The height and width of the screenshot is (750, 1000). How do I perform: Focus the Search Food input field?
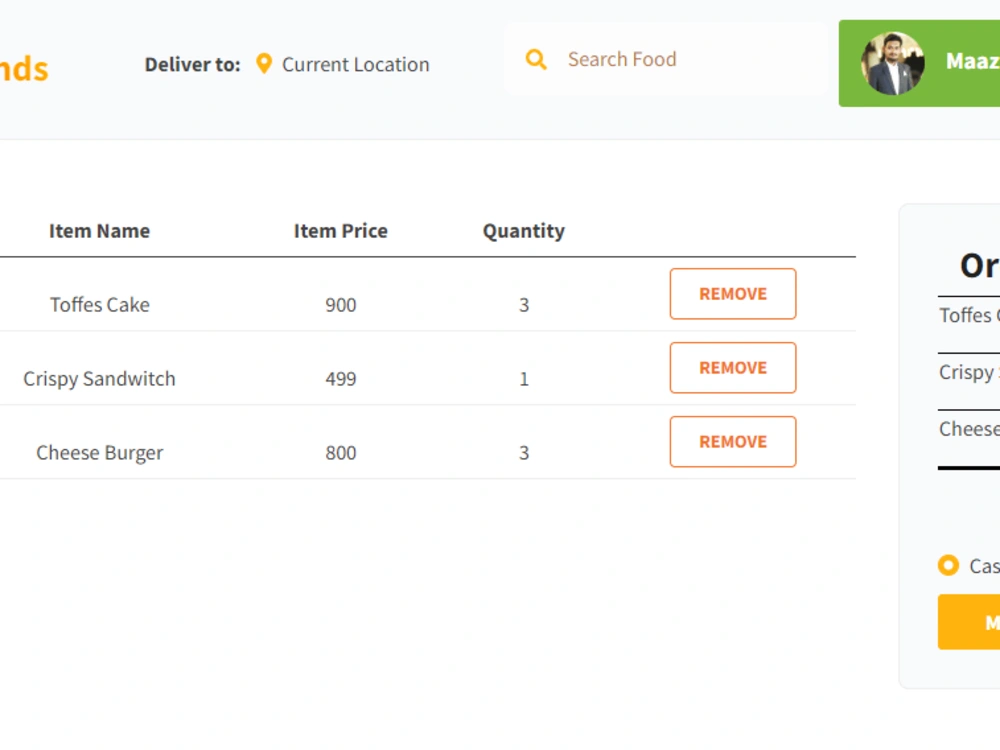point(666,59)
